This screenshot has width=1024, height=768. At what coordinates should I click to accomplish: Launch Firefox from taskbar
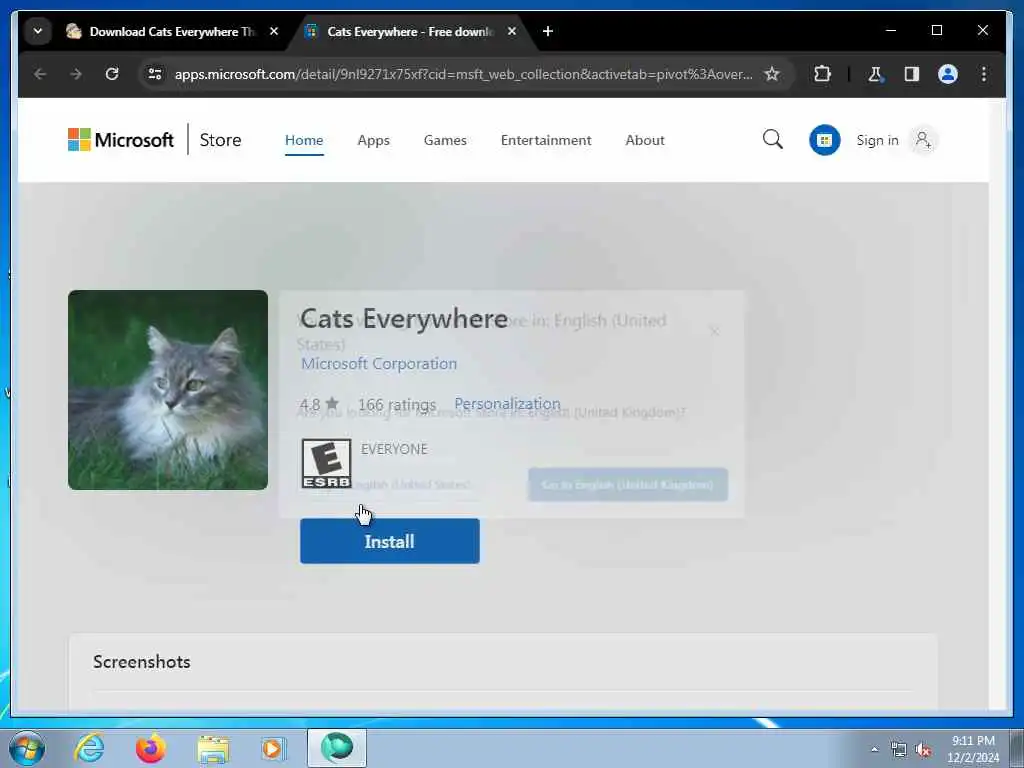[x=151, y=748]
